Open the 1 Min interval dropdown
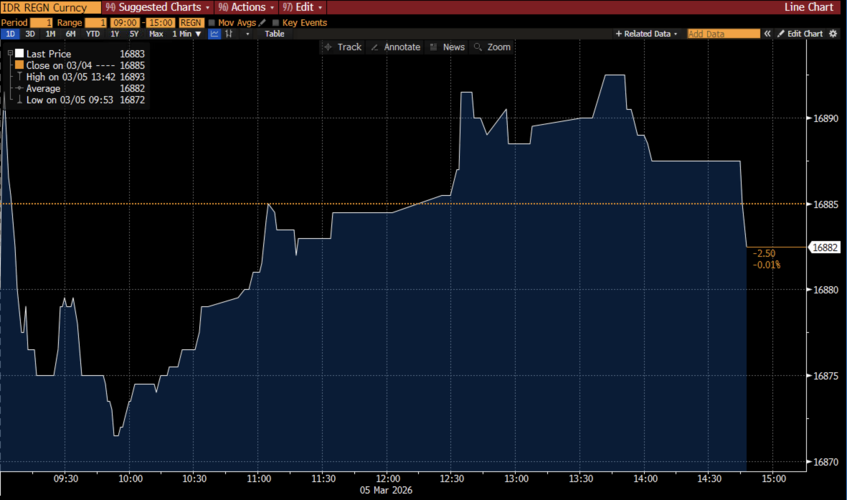Viewport: 847px width, 500px height. coord(186,33)
